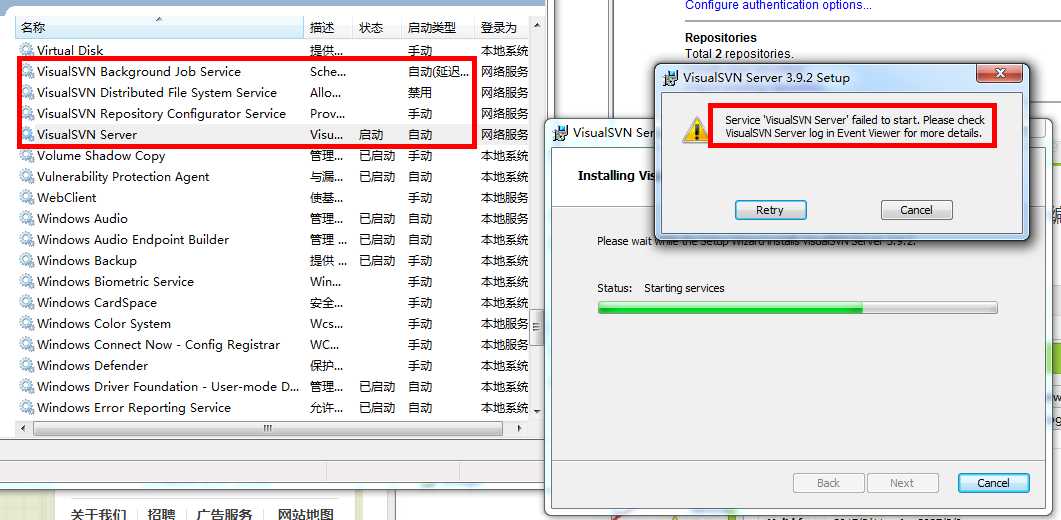Click gear icon of Windows Driver Foundation
Screen dimensions: 1061x520
pyautogui.click(x=27, y=386)
